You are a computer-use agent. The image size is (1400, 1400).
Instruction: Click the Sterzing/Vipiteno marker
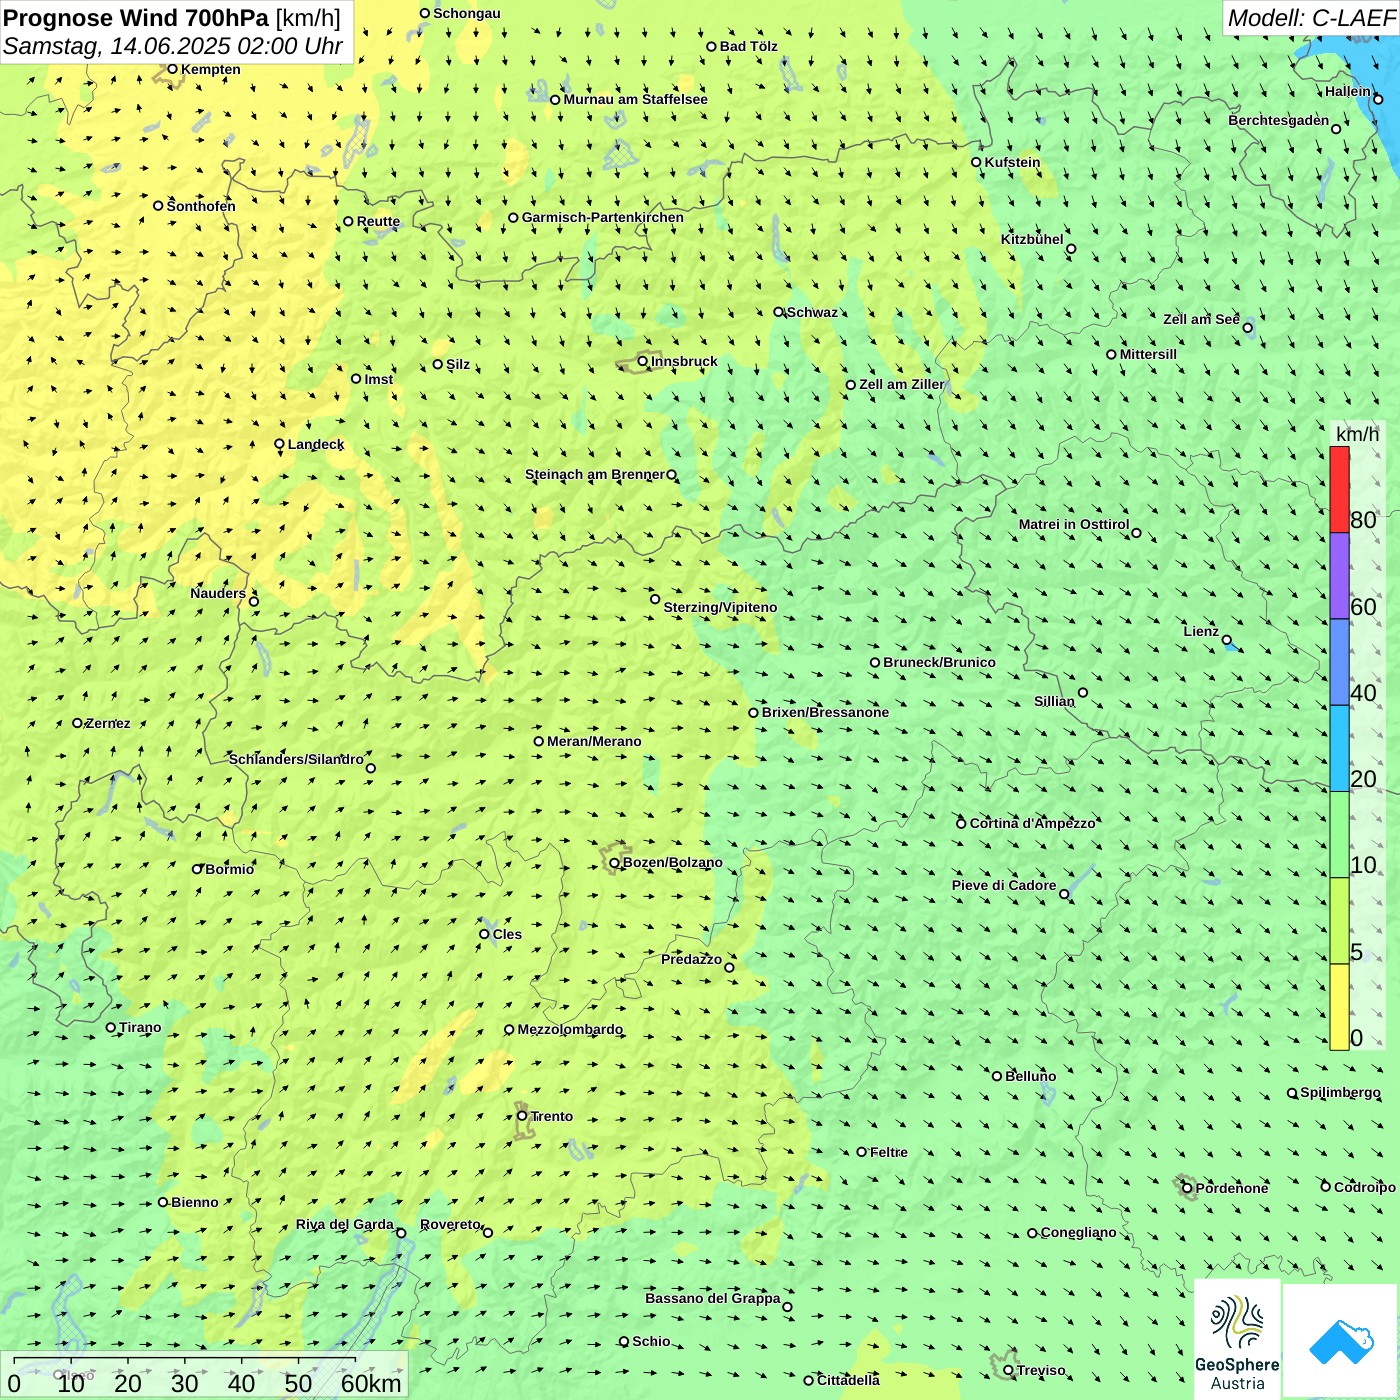click(x=655, y=599)
